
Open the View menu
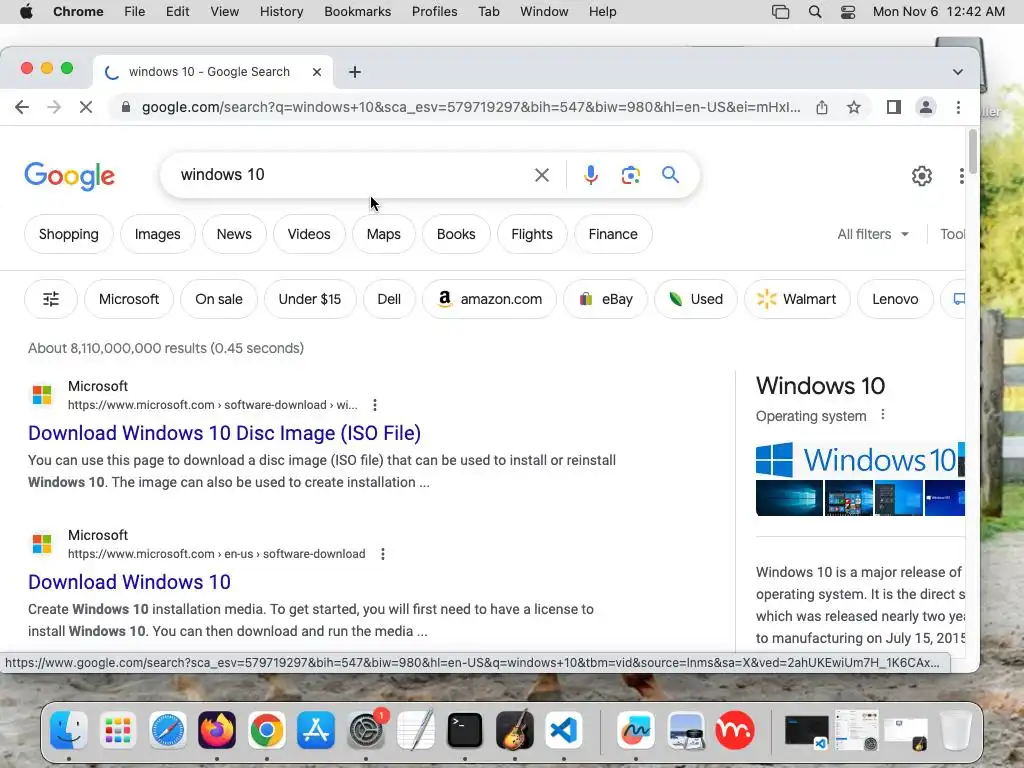coord(224,12)
